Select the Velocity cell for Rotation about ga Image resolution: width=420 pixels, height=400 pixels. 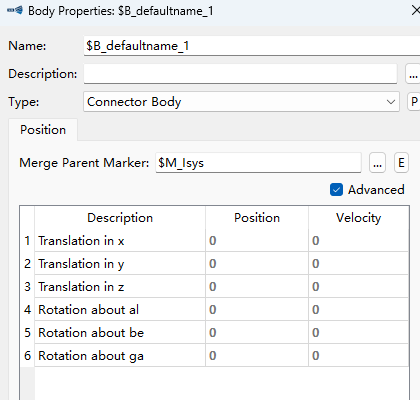click(x=359, y=355)
